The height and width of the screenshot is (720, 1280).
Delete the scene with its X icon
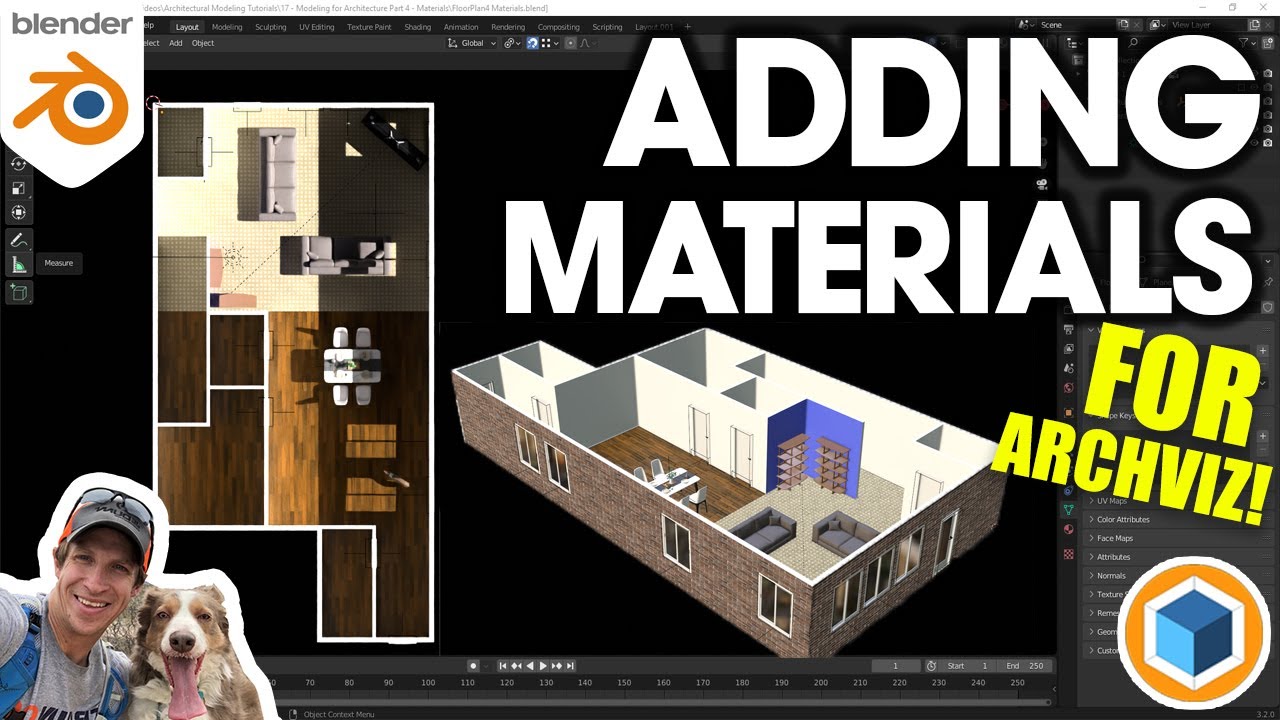point(1137,24)
